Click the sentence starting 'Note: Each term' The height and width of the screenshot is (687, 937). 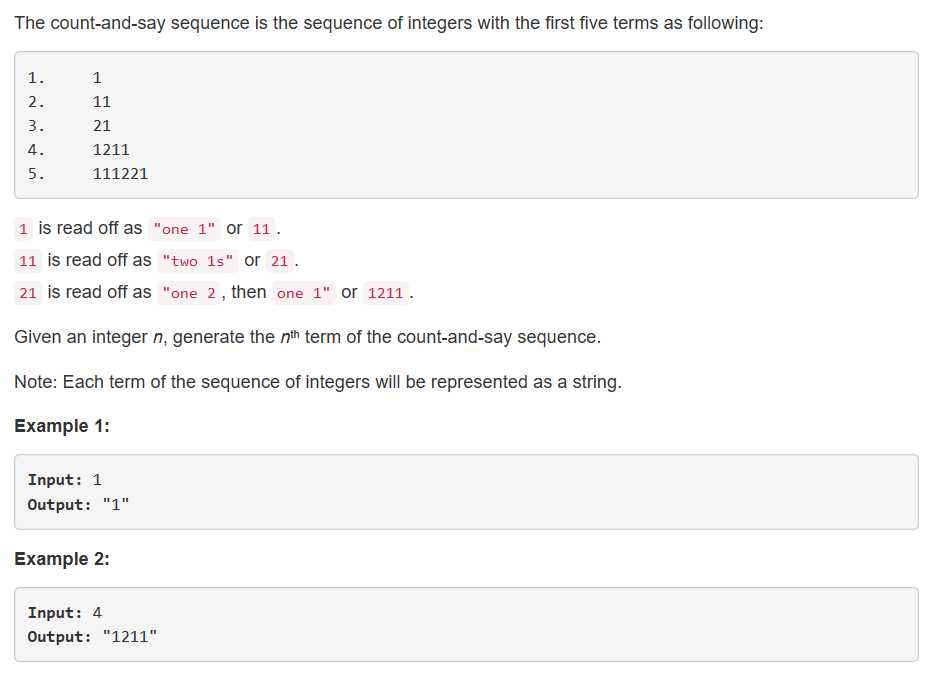coord(318,382)
